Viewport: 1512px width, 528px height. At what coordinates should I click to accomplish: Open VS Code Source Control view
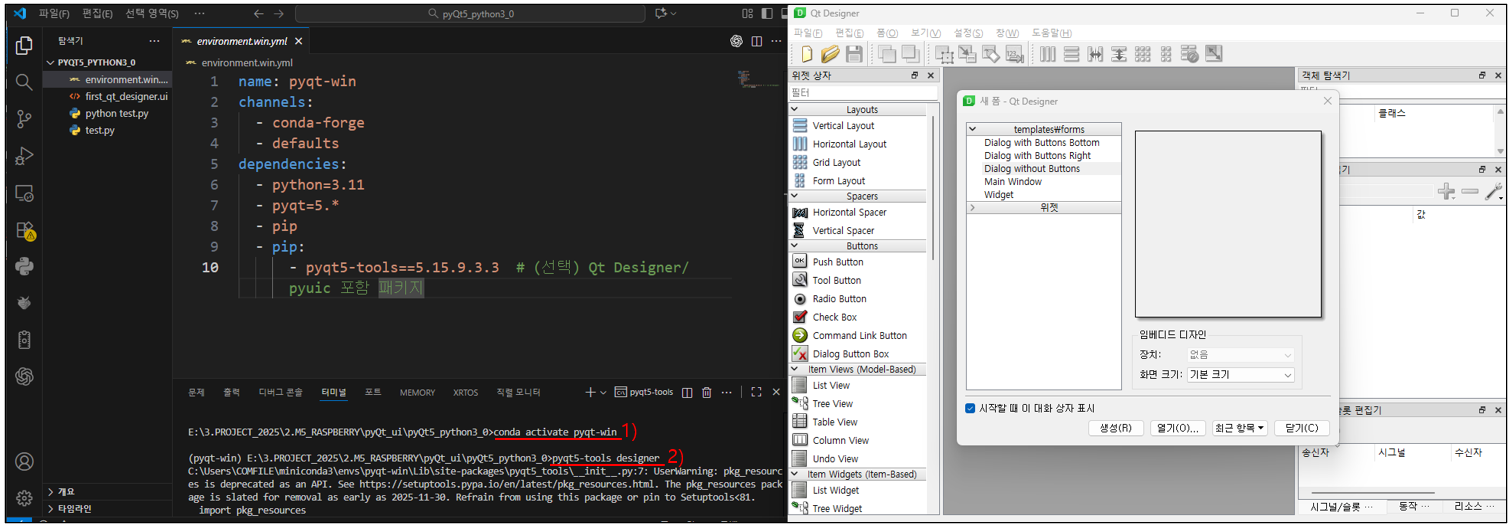(25, 119)
